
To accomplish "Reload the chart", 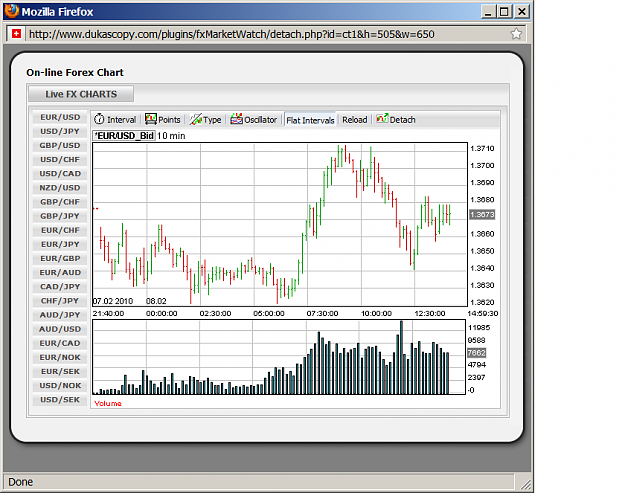I will pyautogui.click(x=354, y=120).
